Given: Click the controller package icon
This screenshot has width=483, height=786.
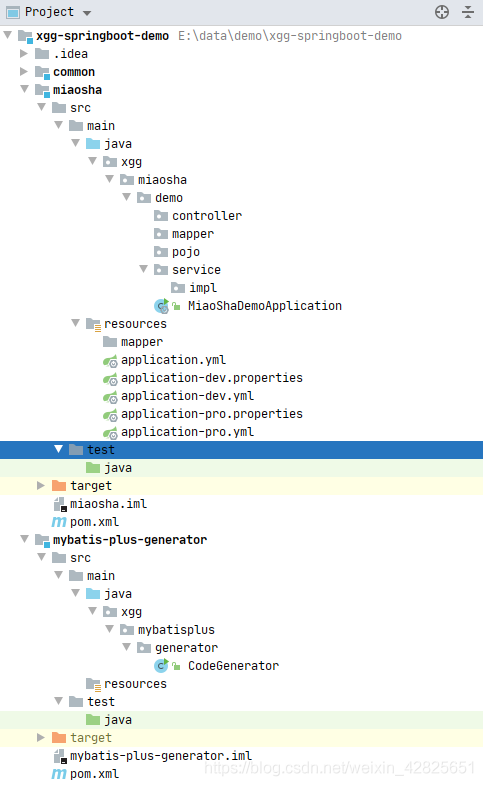Looking at the screenshot, I should coord(161,216).
